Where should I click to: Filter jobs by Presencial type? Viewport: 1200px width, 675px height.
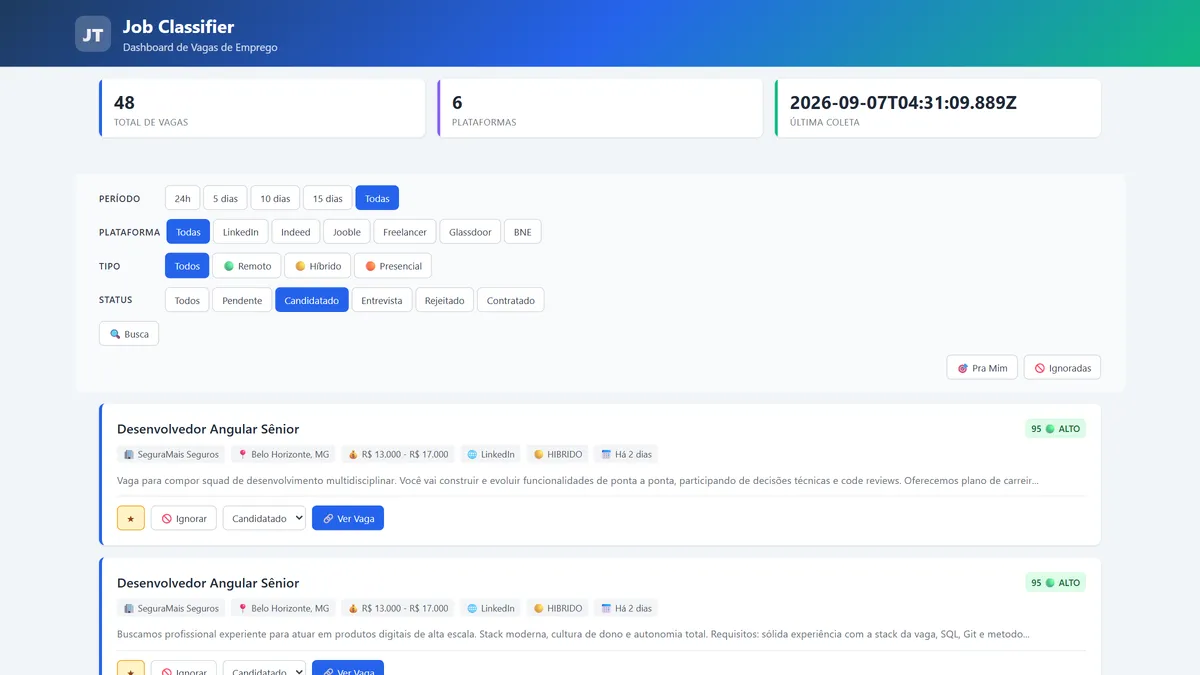click(393, 266)
